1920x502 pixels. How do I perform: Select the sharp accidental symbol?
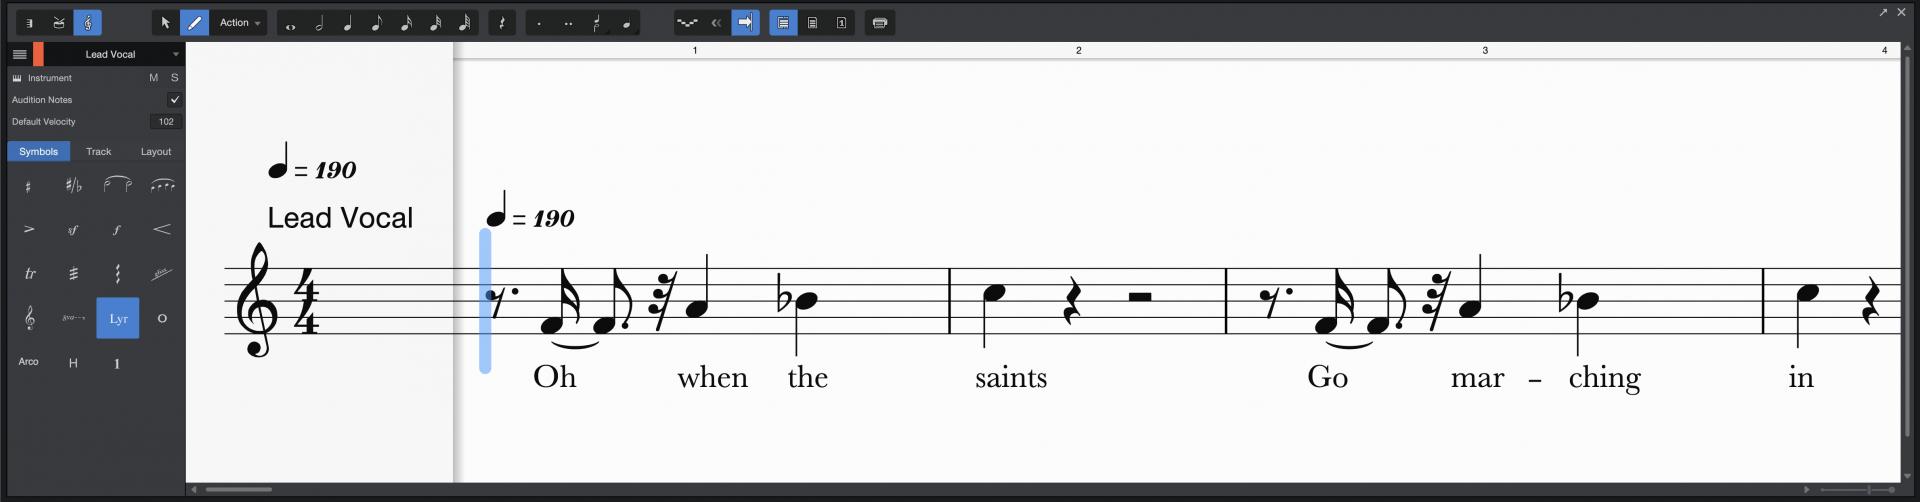click(x=29, y=186)
